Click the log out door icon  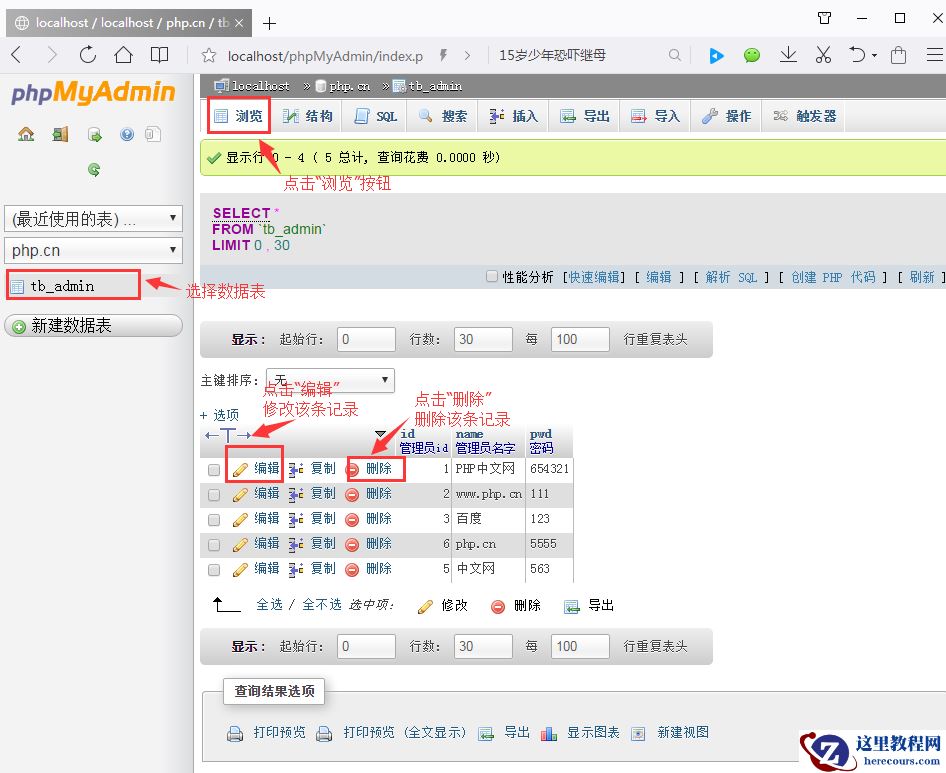click(x=60, y=134)
